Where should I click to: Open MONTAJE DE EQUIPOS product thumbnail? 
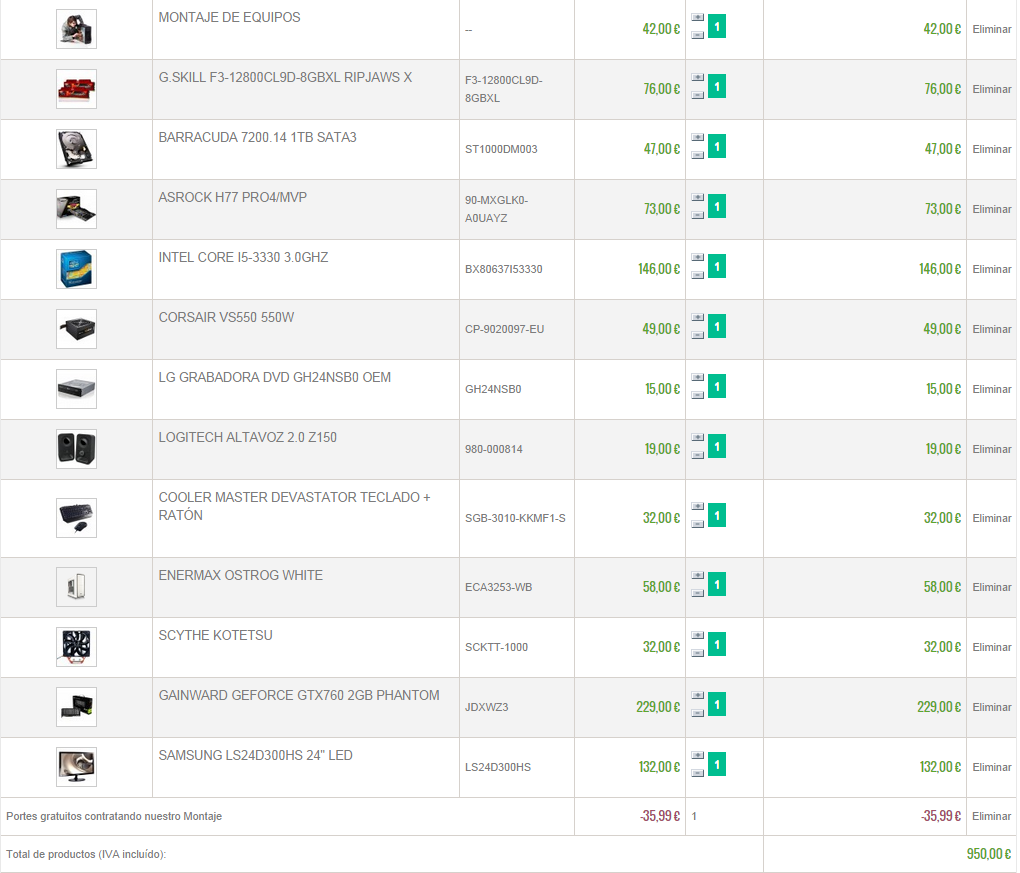[76, 29]
